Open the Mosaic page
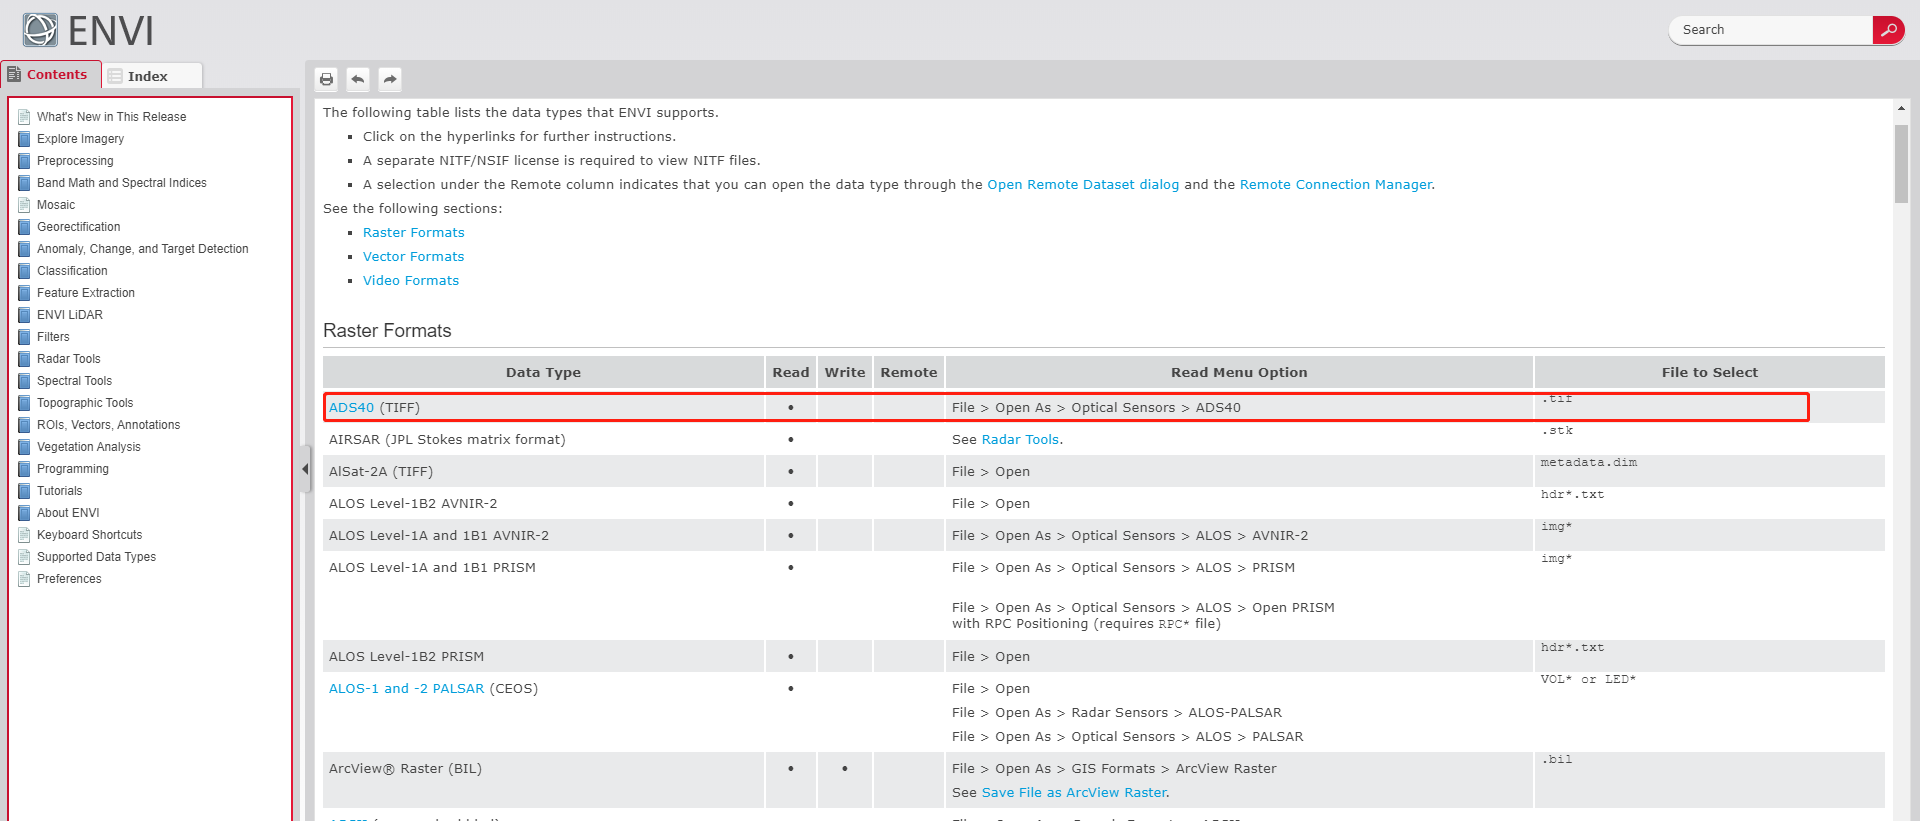This screenshot has width=1920, height=821. (56, 205)
